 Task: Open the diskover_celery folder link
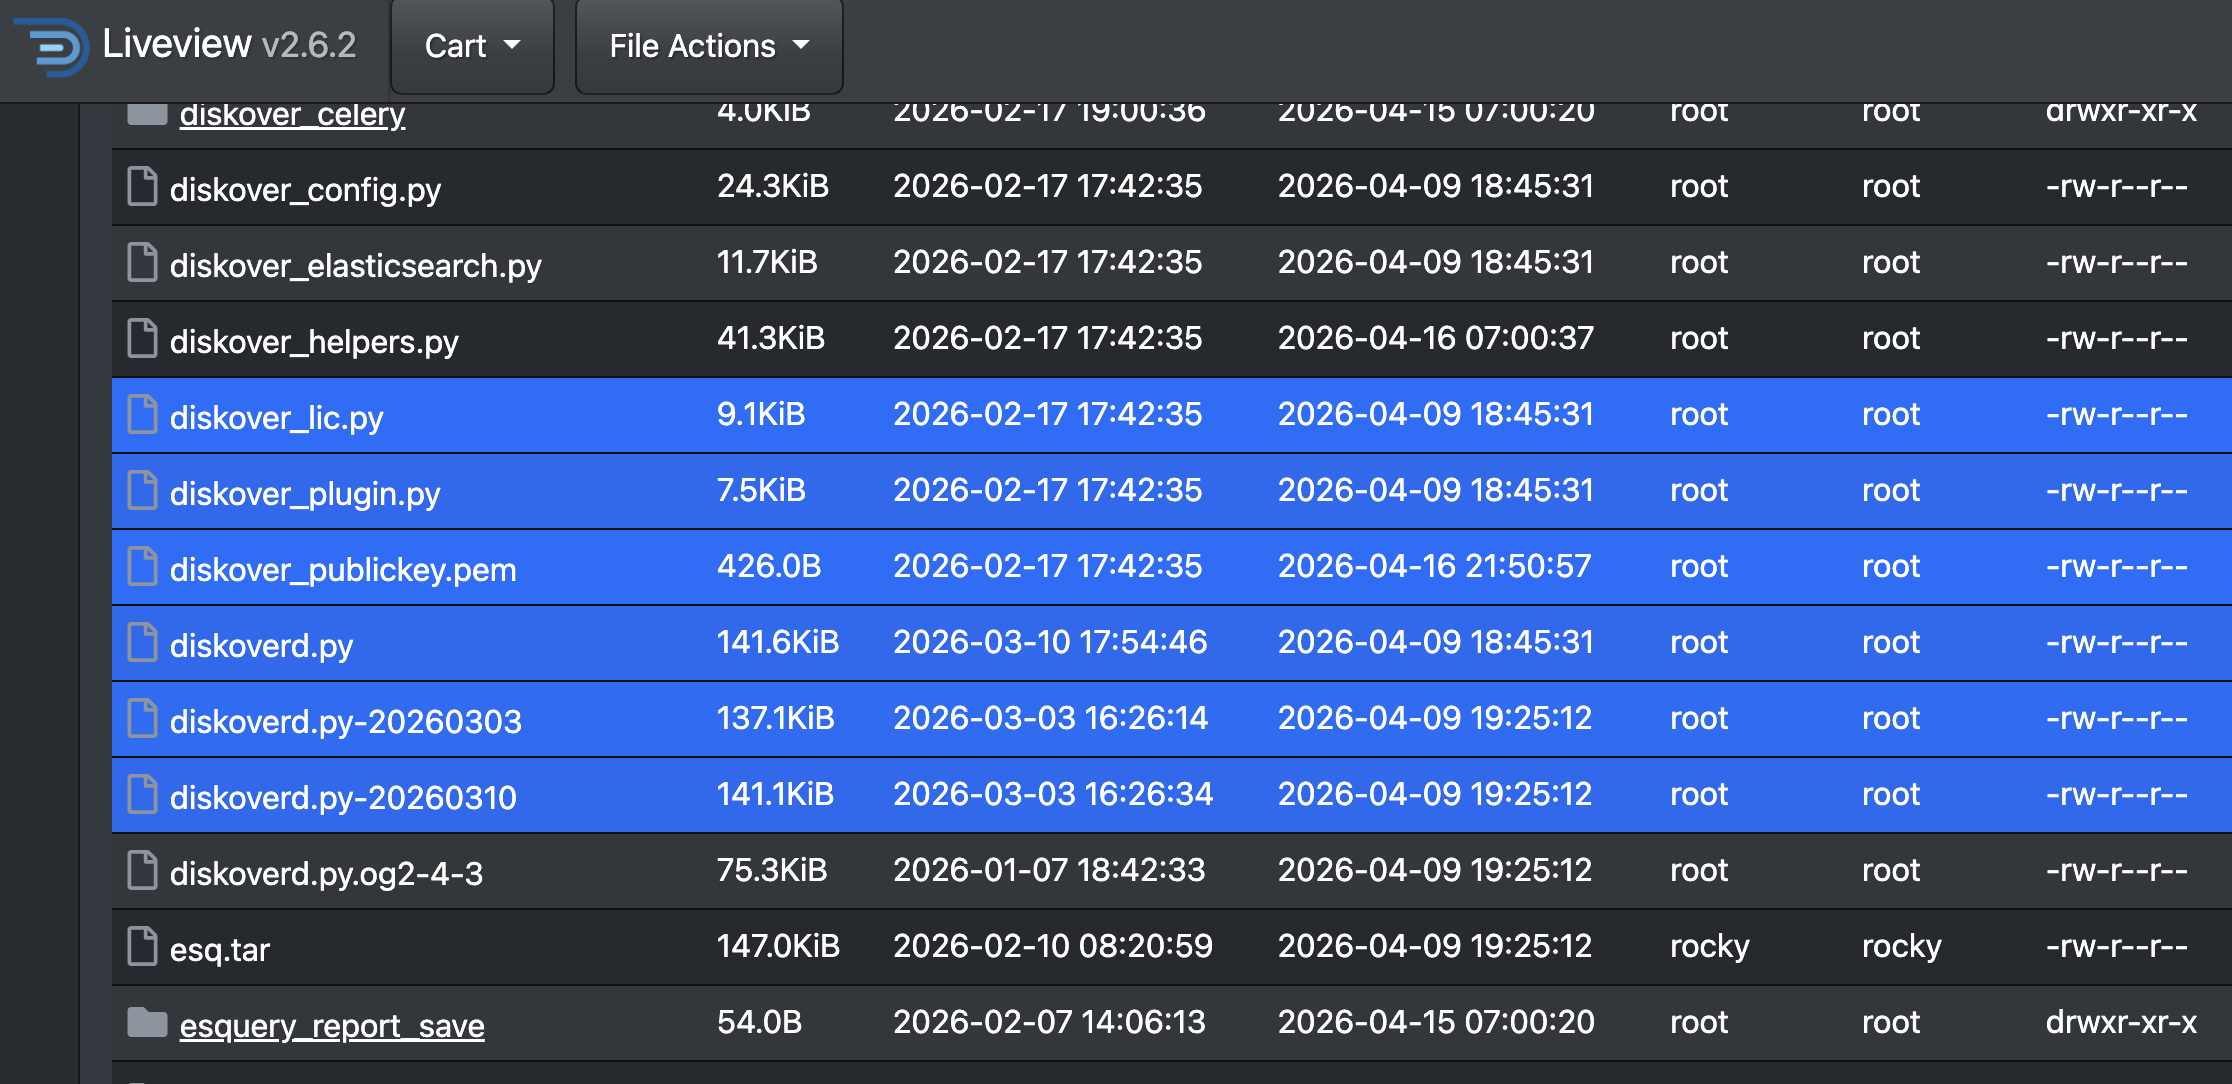(292, 114)
